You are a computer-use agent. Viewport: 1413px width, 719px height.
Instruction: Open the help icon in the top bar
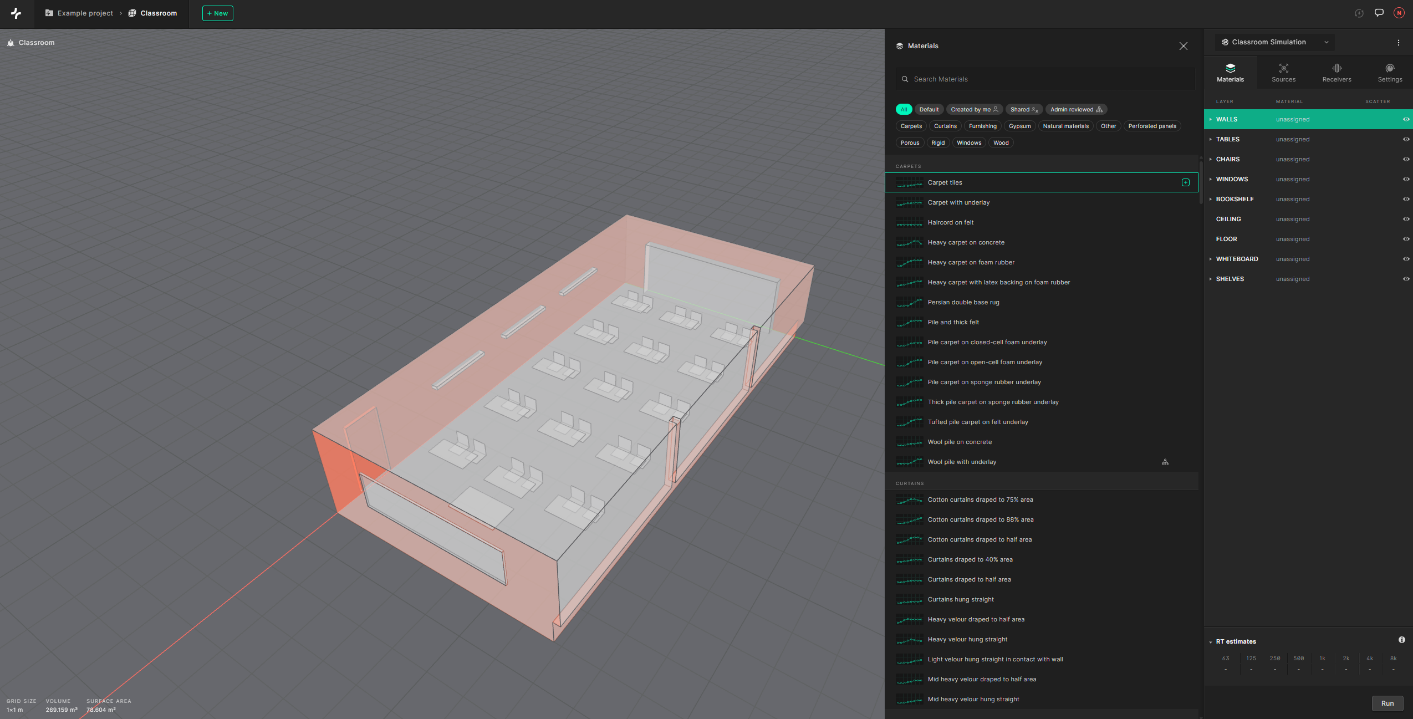tap(1359, 13)
